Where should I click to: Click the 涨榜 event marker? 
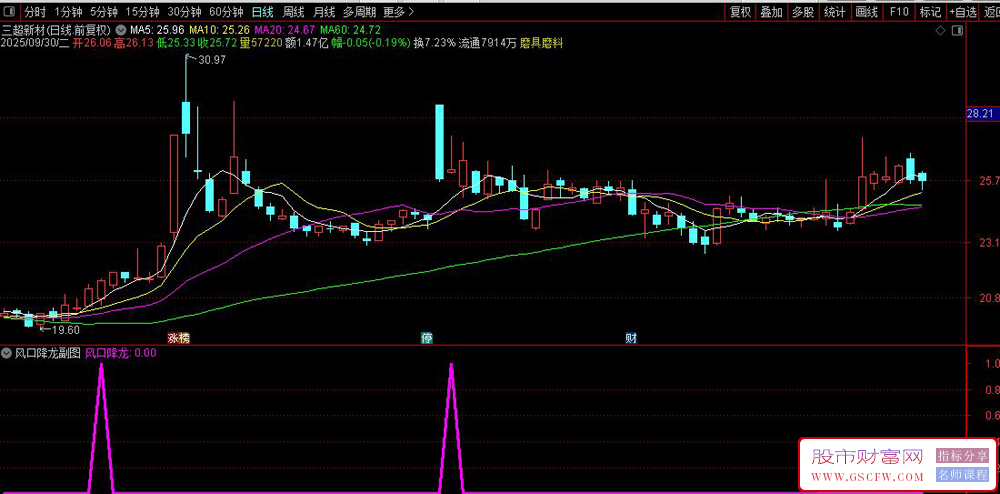click(178, 338)
